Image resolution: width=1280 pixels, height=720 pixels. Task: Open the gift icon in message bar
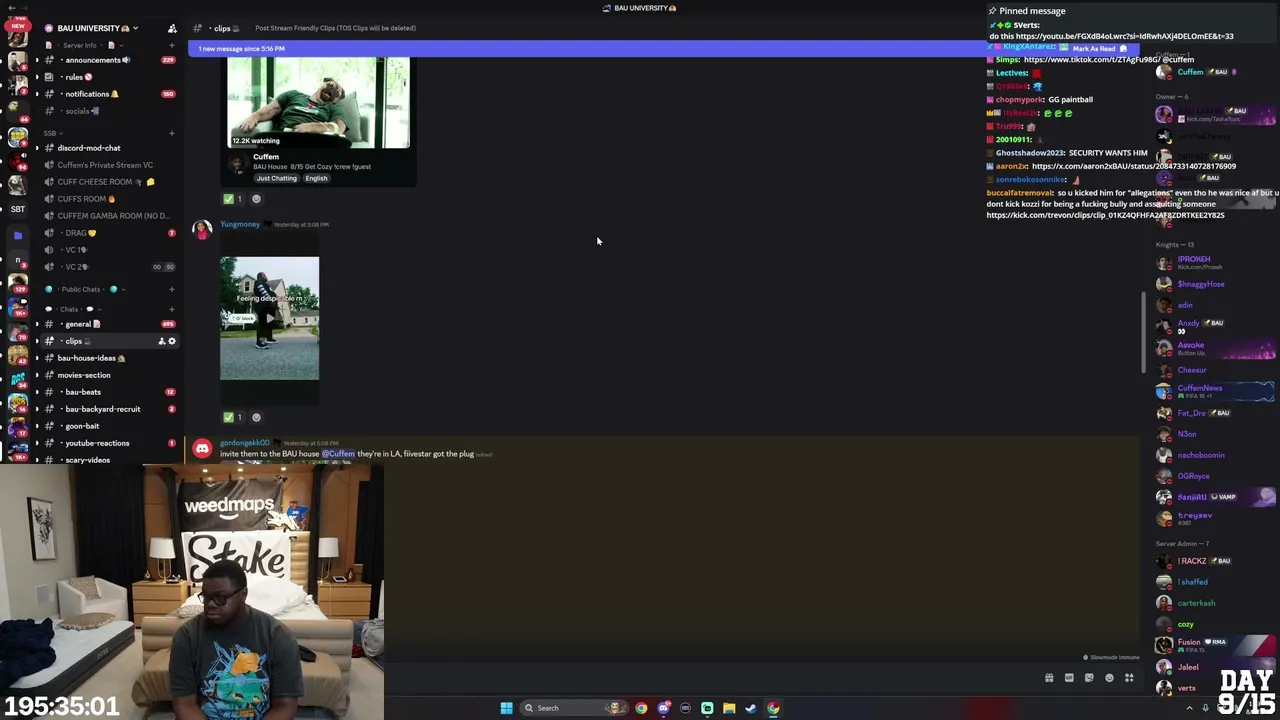[x=1049, y=678]
